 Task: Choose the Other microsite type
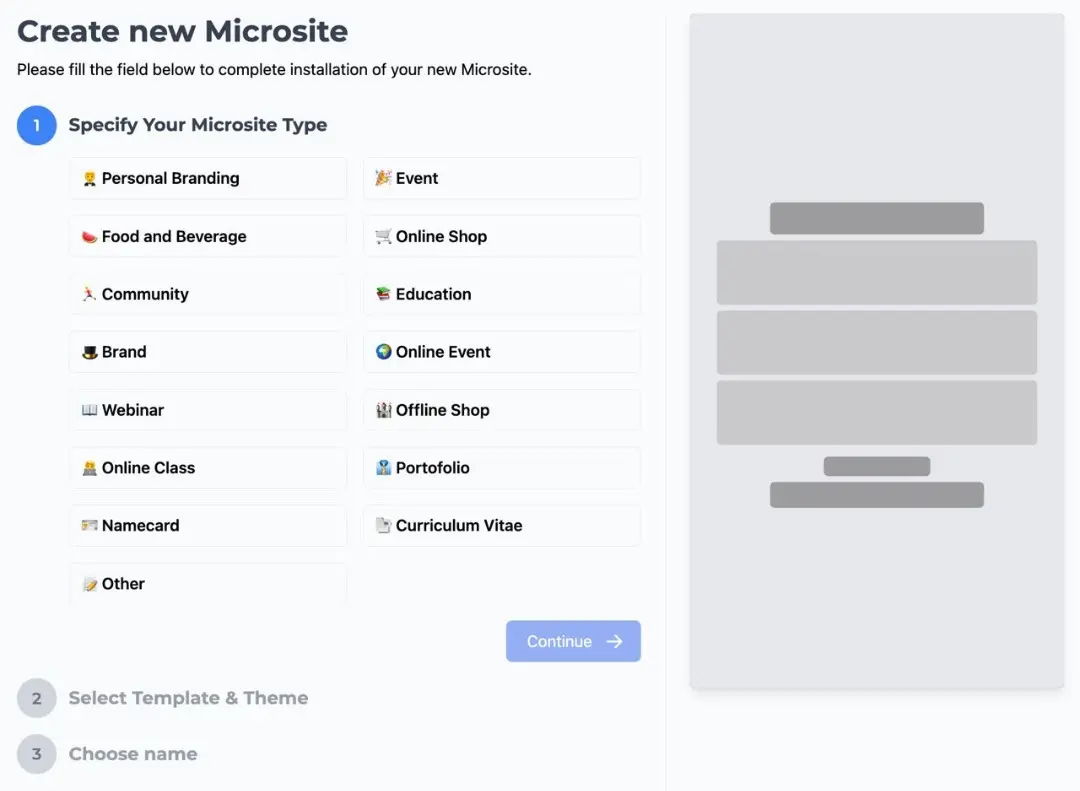click(x=208, y=584)
